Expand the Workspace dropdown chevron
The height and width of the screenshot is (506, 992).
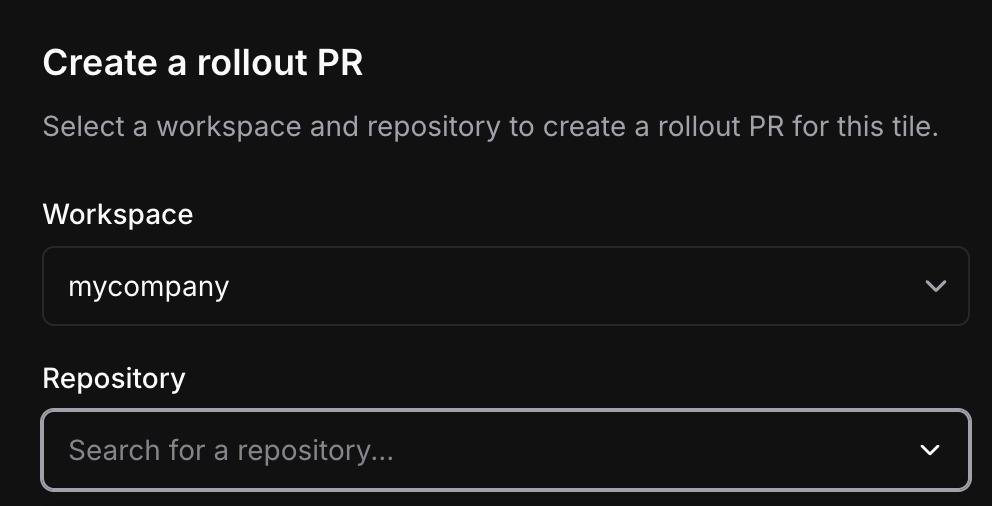[935, 287]
